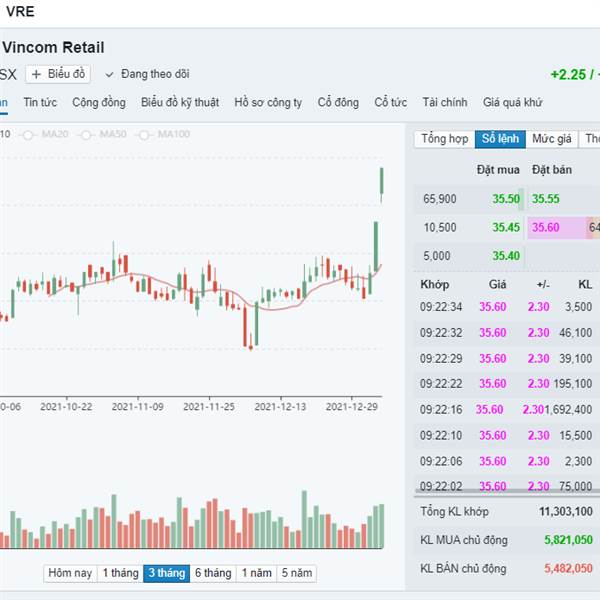The width and height of the screenshot is (600, 600).
Task: Click the plus Biểu đồ button
Action: click(x=58, y=74)
